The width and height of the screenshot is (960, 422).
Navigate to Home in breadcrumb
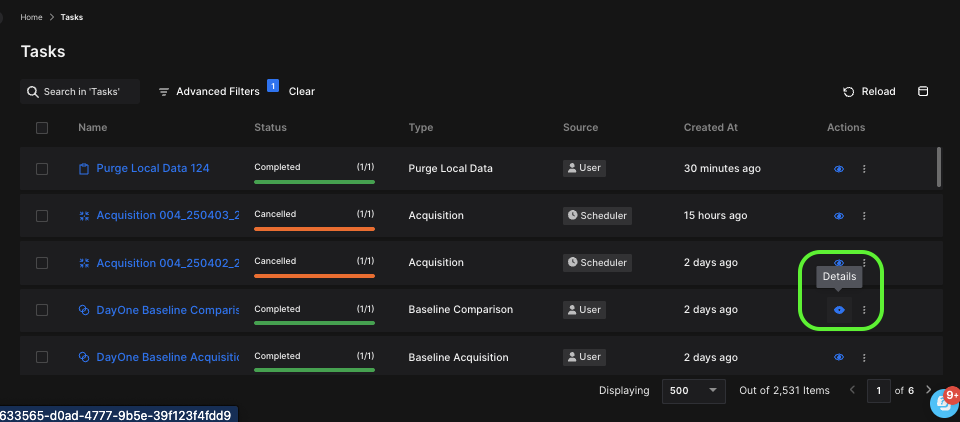[x=31, y=17]
